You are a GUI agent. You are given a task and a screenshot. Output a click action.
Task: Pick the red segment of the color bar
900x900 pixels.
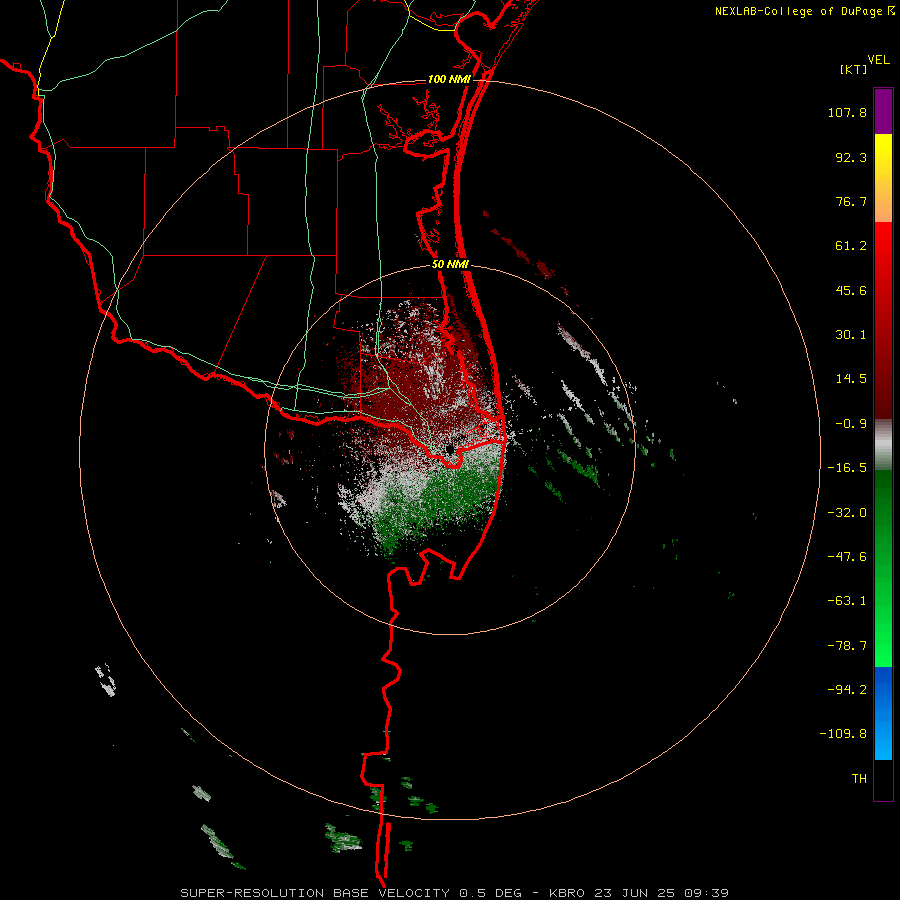point(883,320)
